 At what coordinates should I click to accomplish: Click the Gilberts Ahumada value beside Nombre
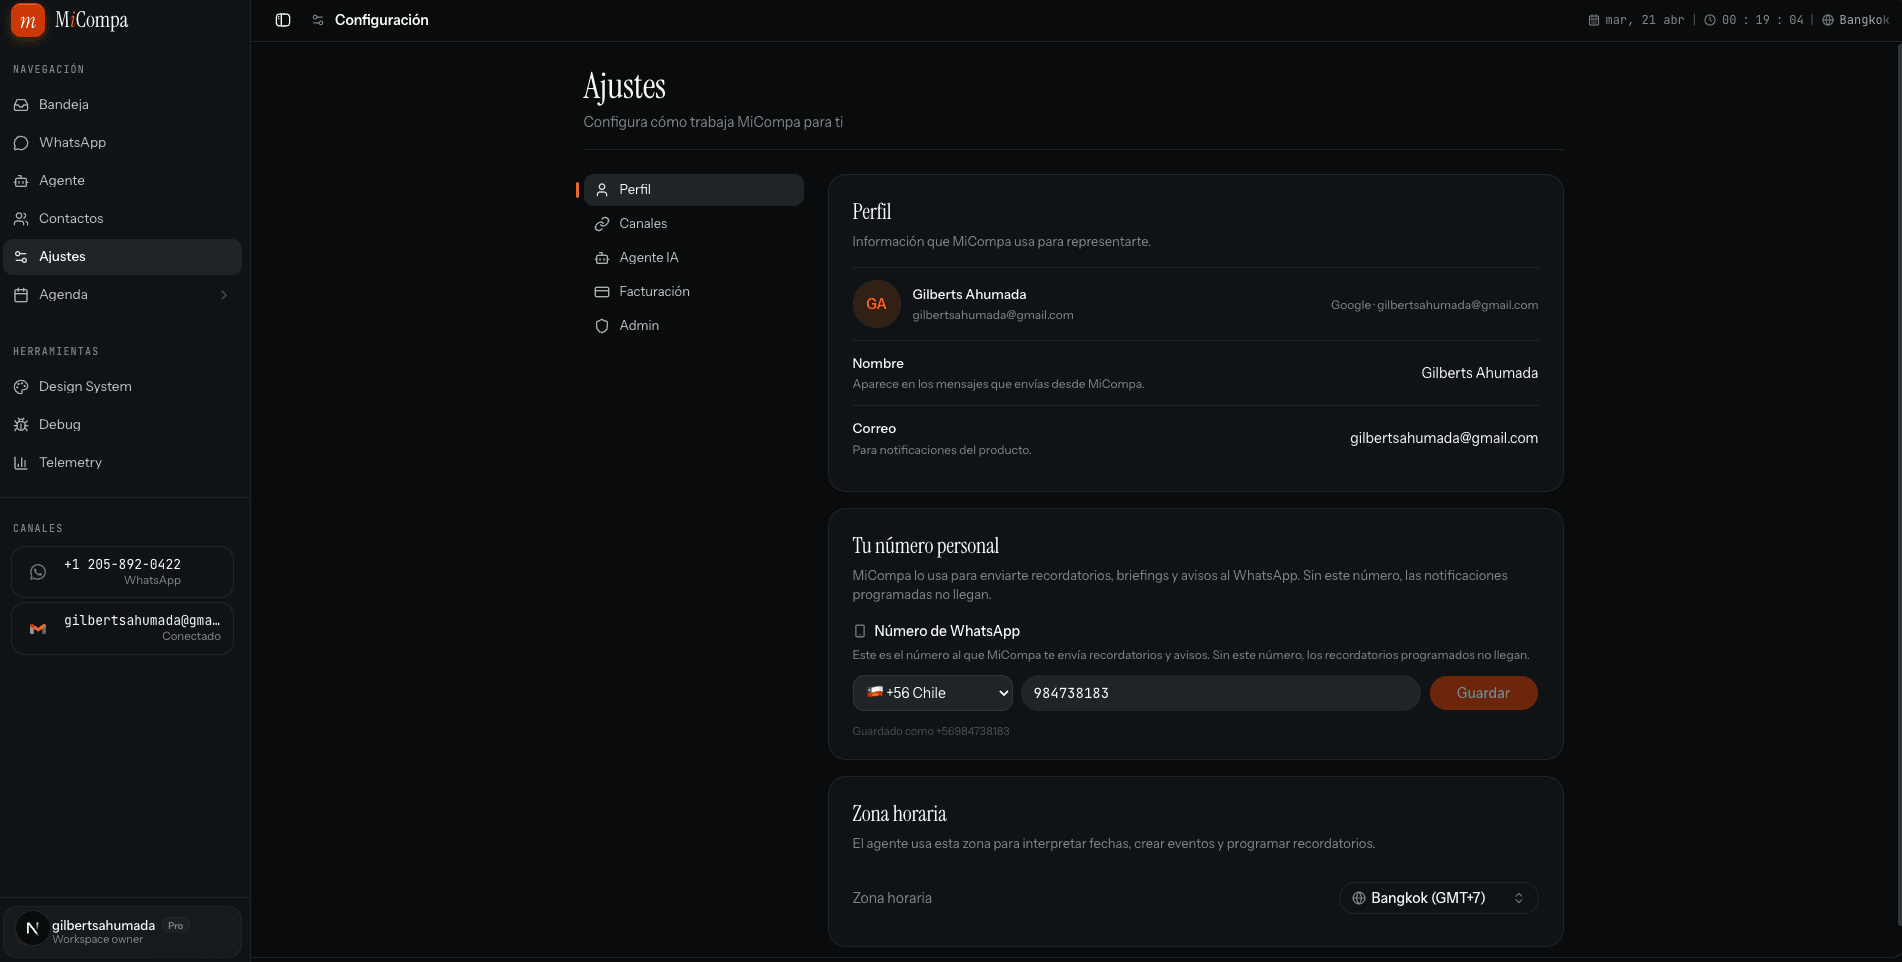coord(1479,373)
